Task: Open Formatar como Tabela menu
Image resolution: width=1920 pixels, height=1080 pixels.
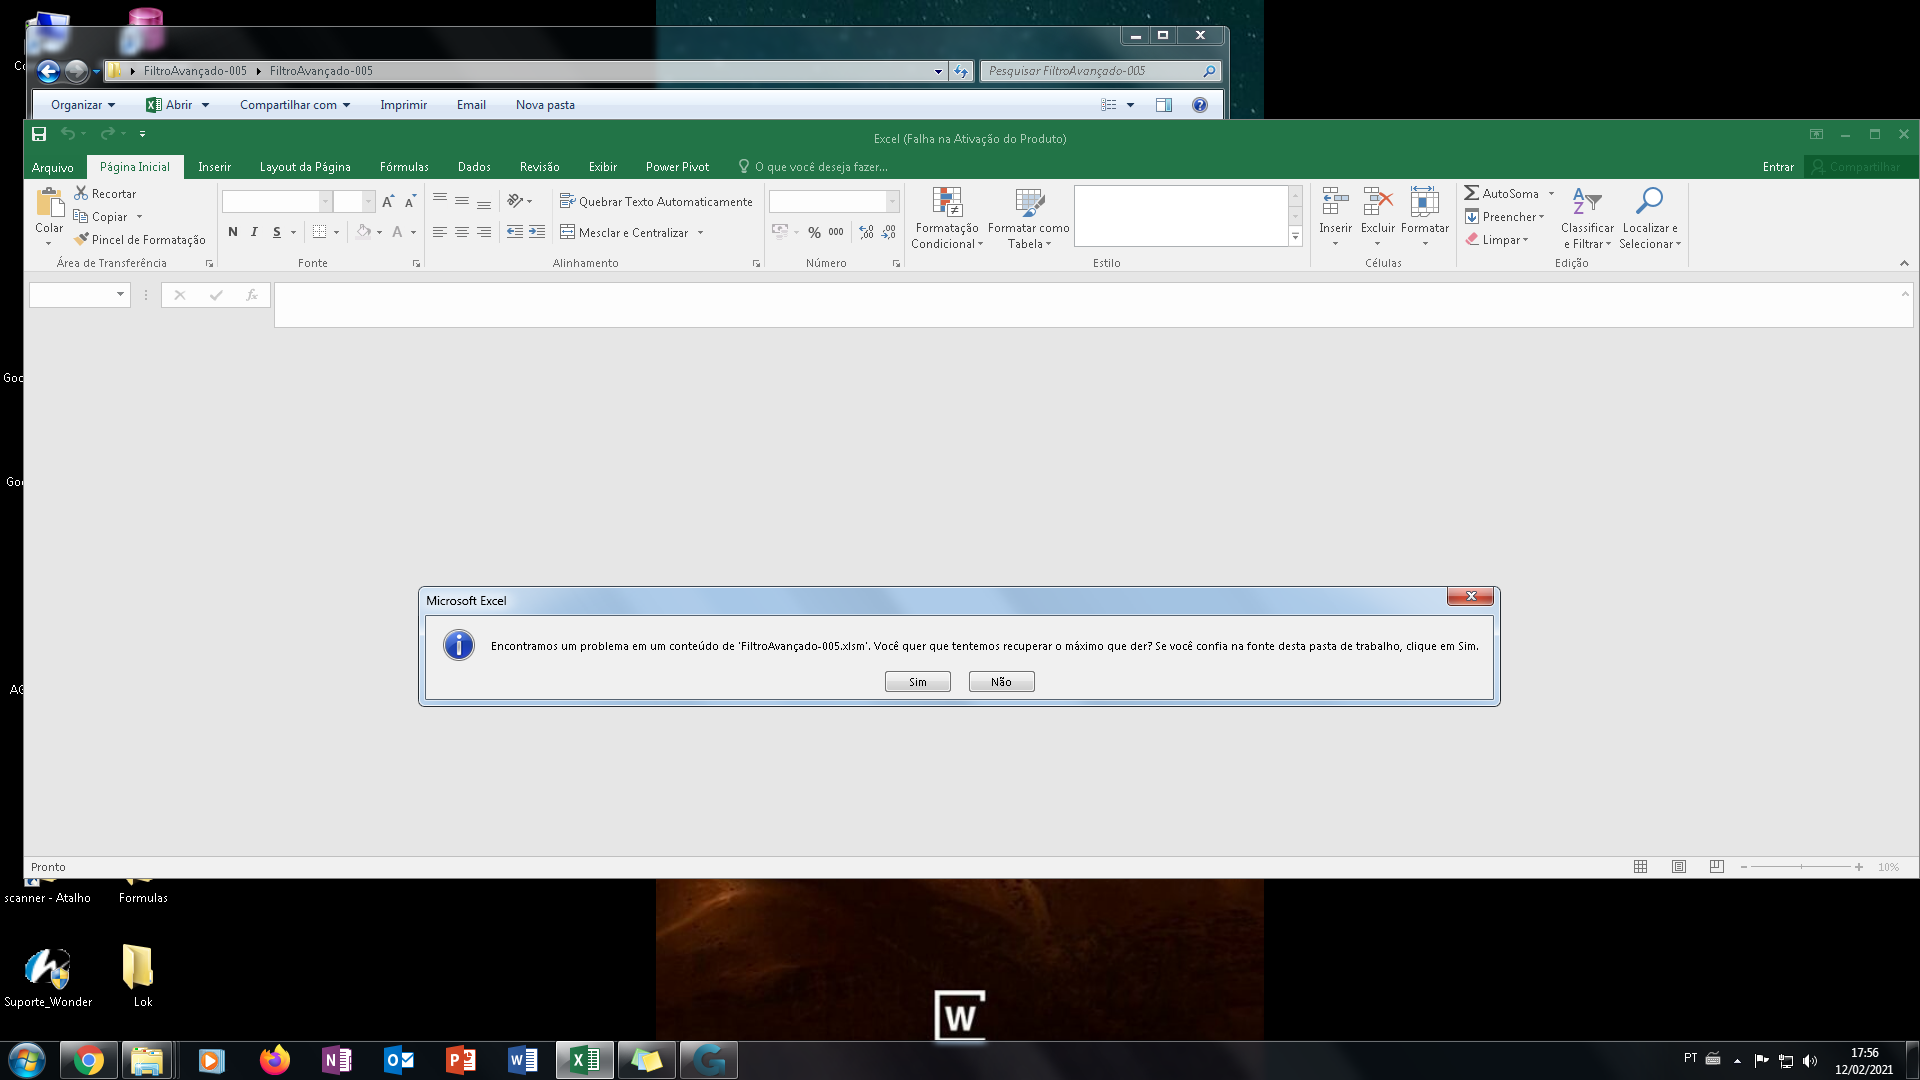Action: pos(1029,218)
